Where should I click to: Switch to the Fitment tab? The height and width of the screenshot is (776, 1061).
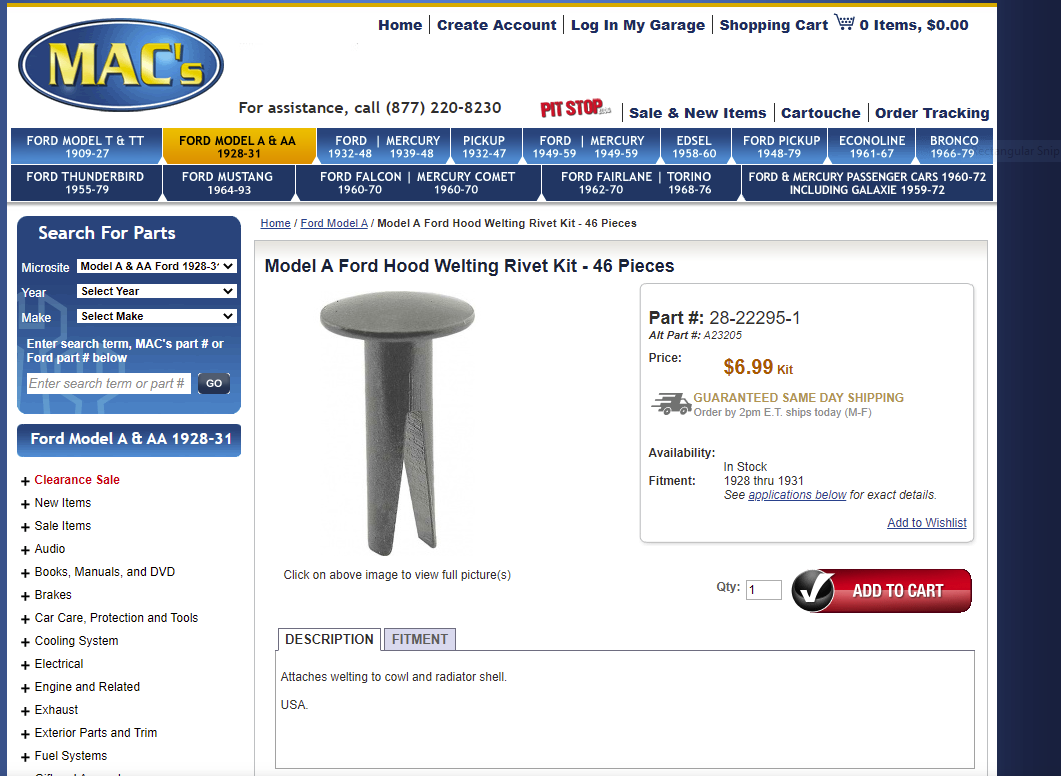pos(420,639)
